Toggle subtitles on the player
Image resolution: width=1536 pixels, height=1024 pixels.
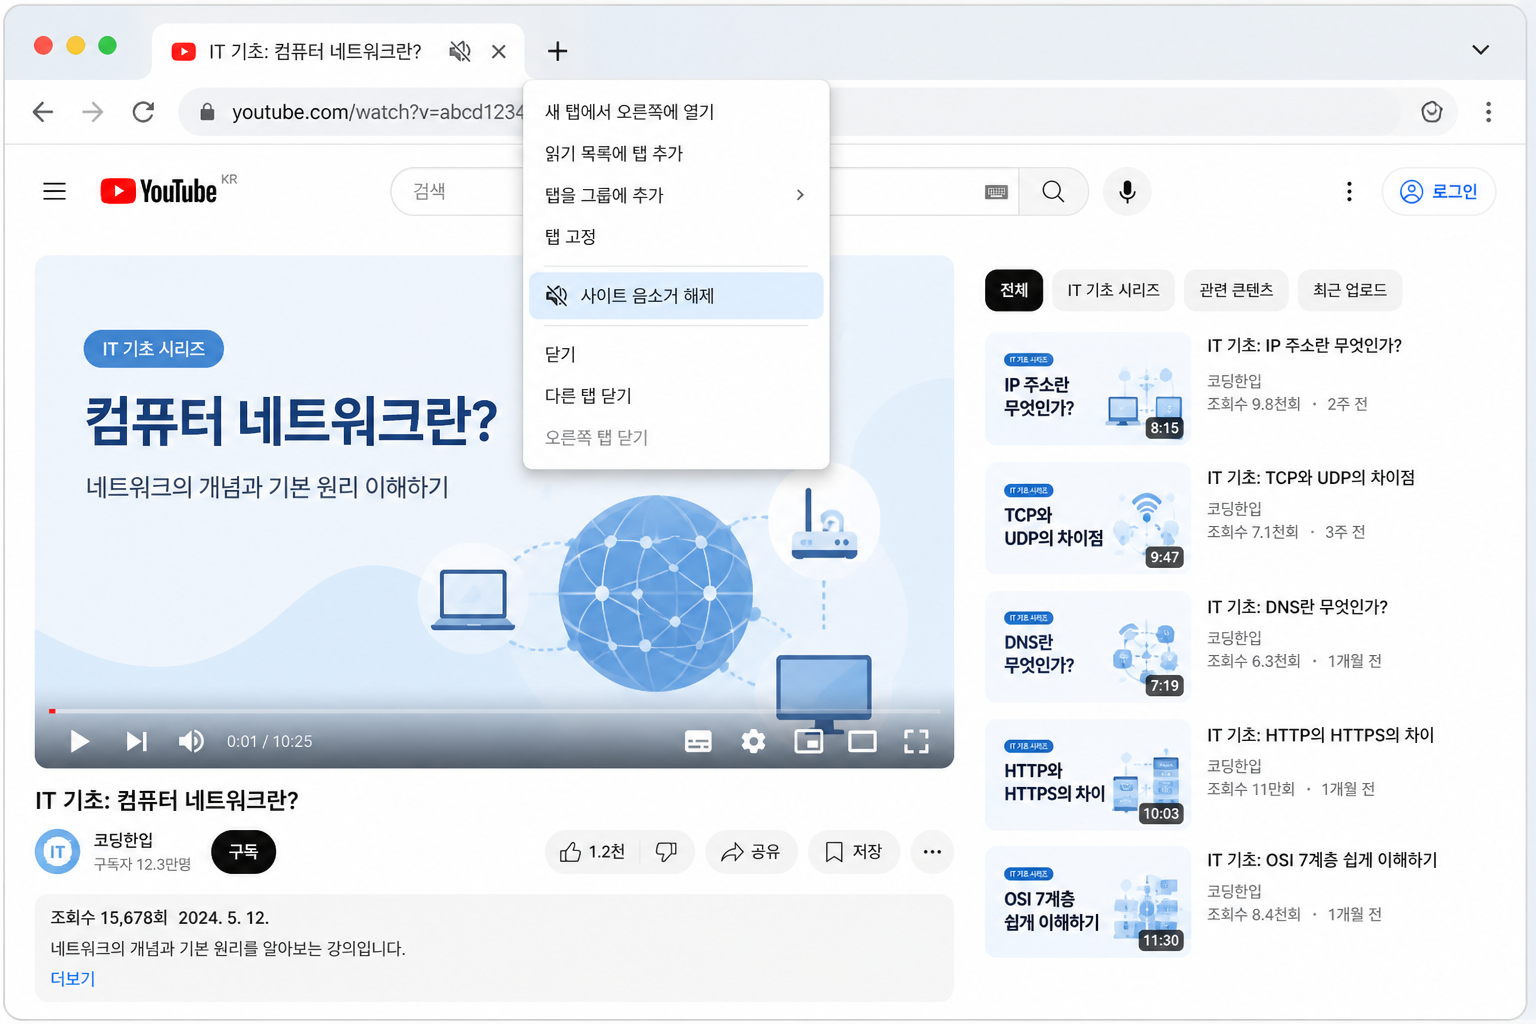coord(698,741)
